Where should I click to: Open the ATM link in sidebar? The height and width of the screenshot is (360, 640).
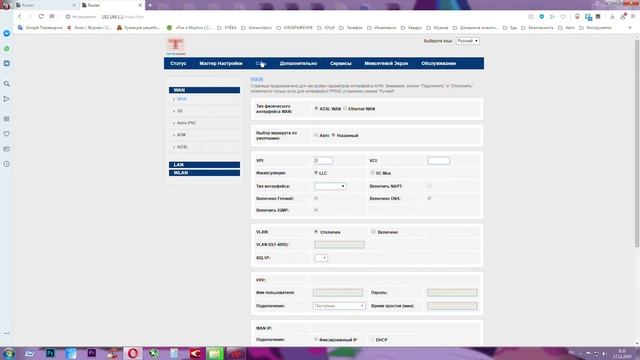(181, 135)
